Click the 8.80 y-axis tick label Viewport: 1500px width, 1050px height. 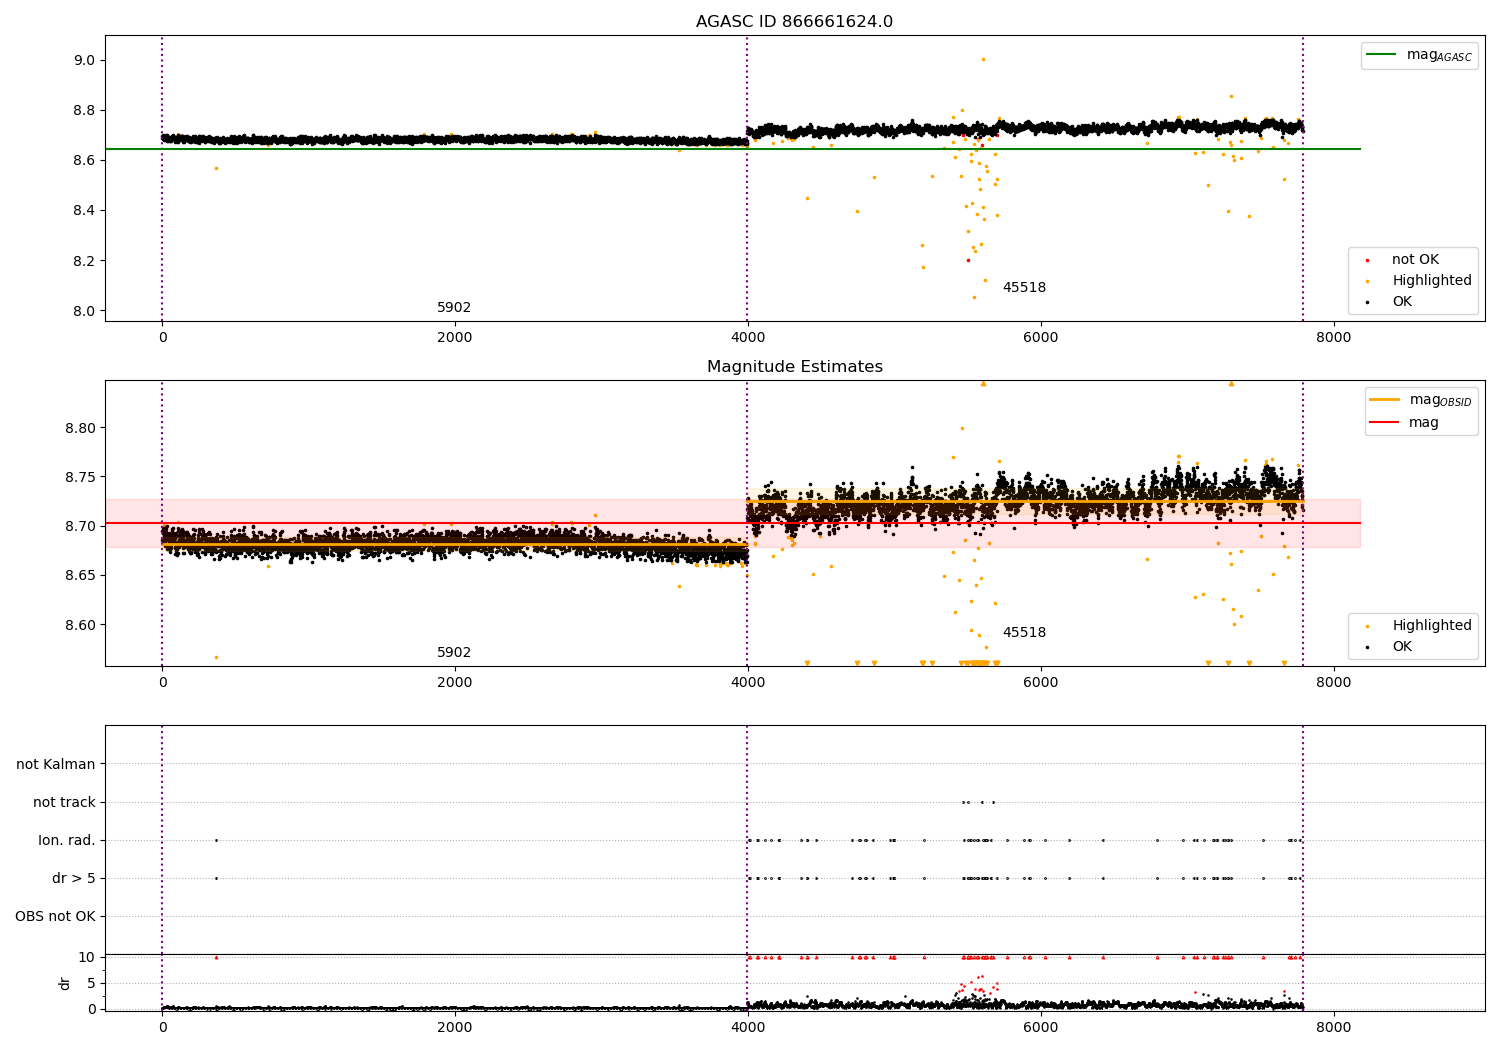(80, 428)
